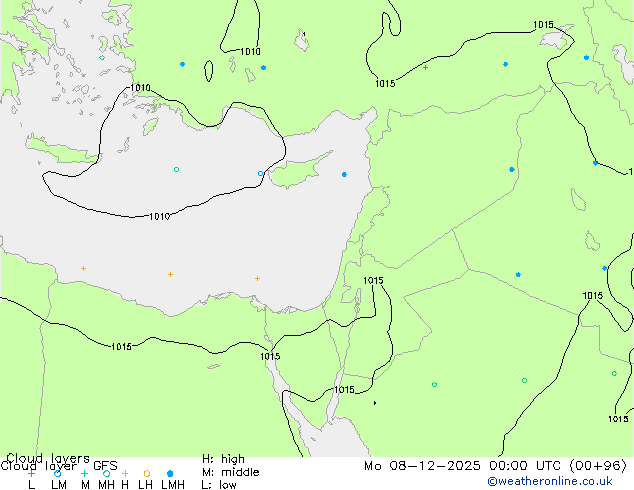
Task: Click the 1015 label near the Suez Canal
Action: click(x=270, y=356)
